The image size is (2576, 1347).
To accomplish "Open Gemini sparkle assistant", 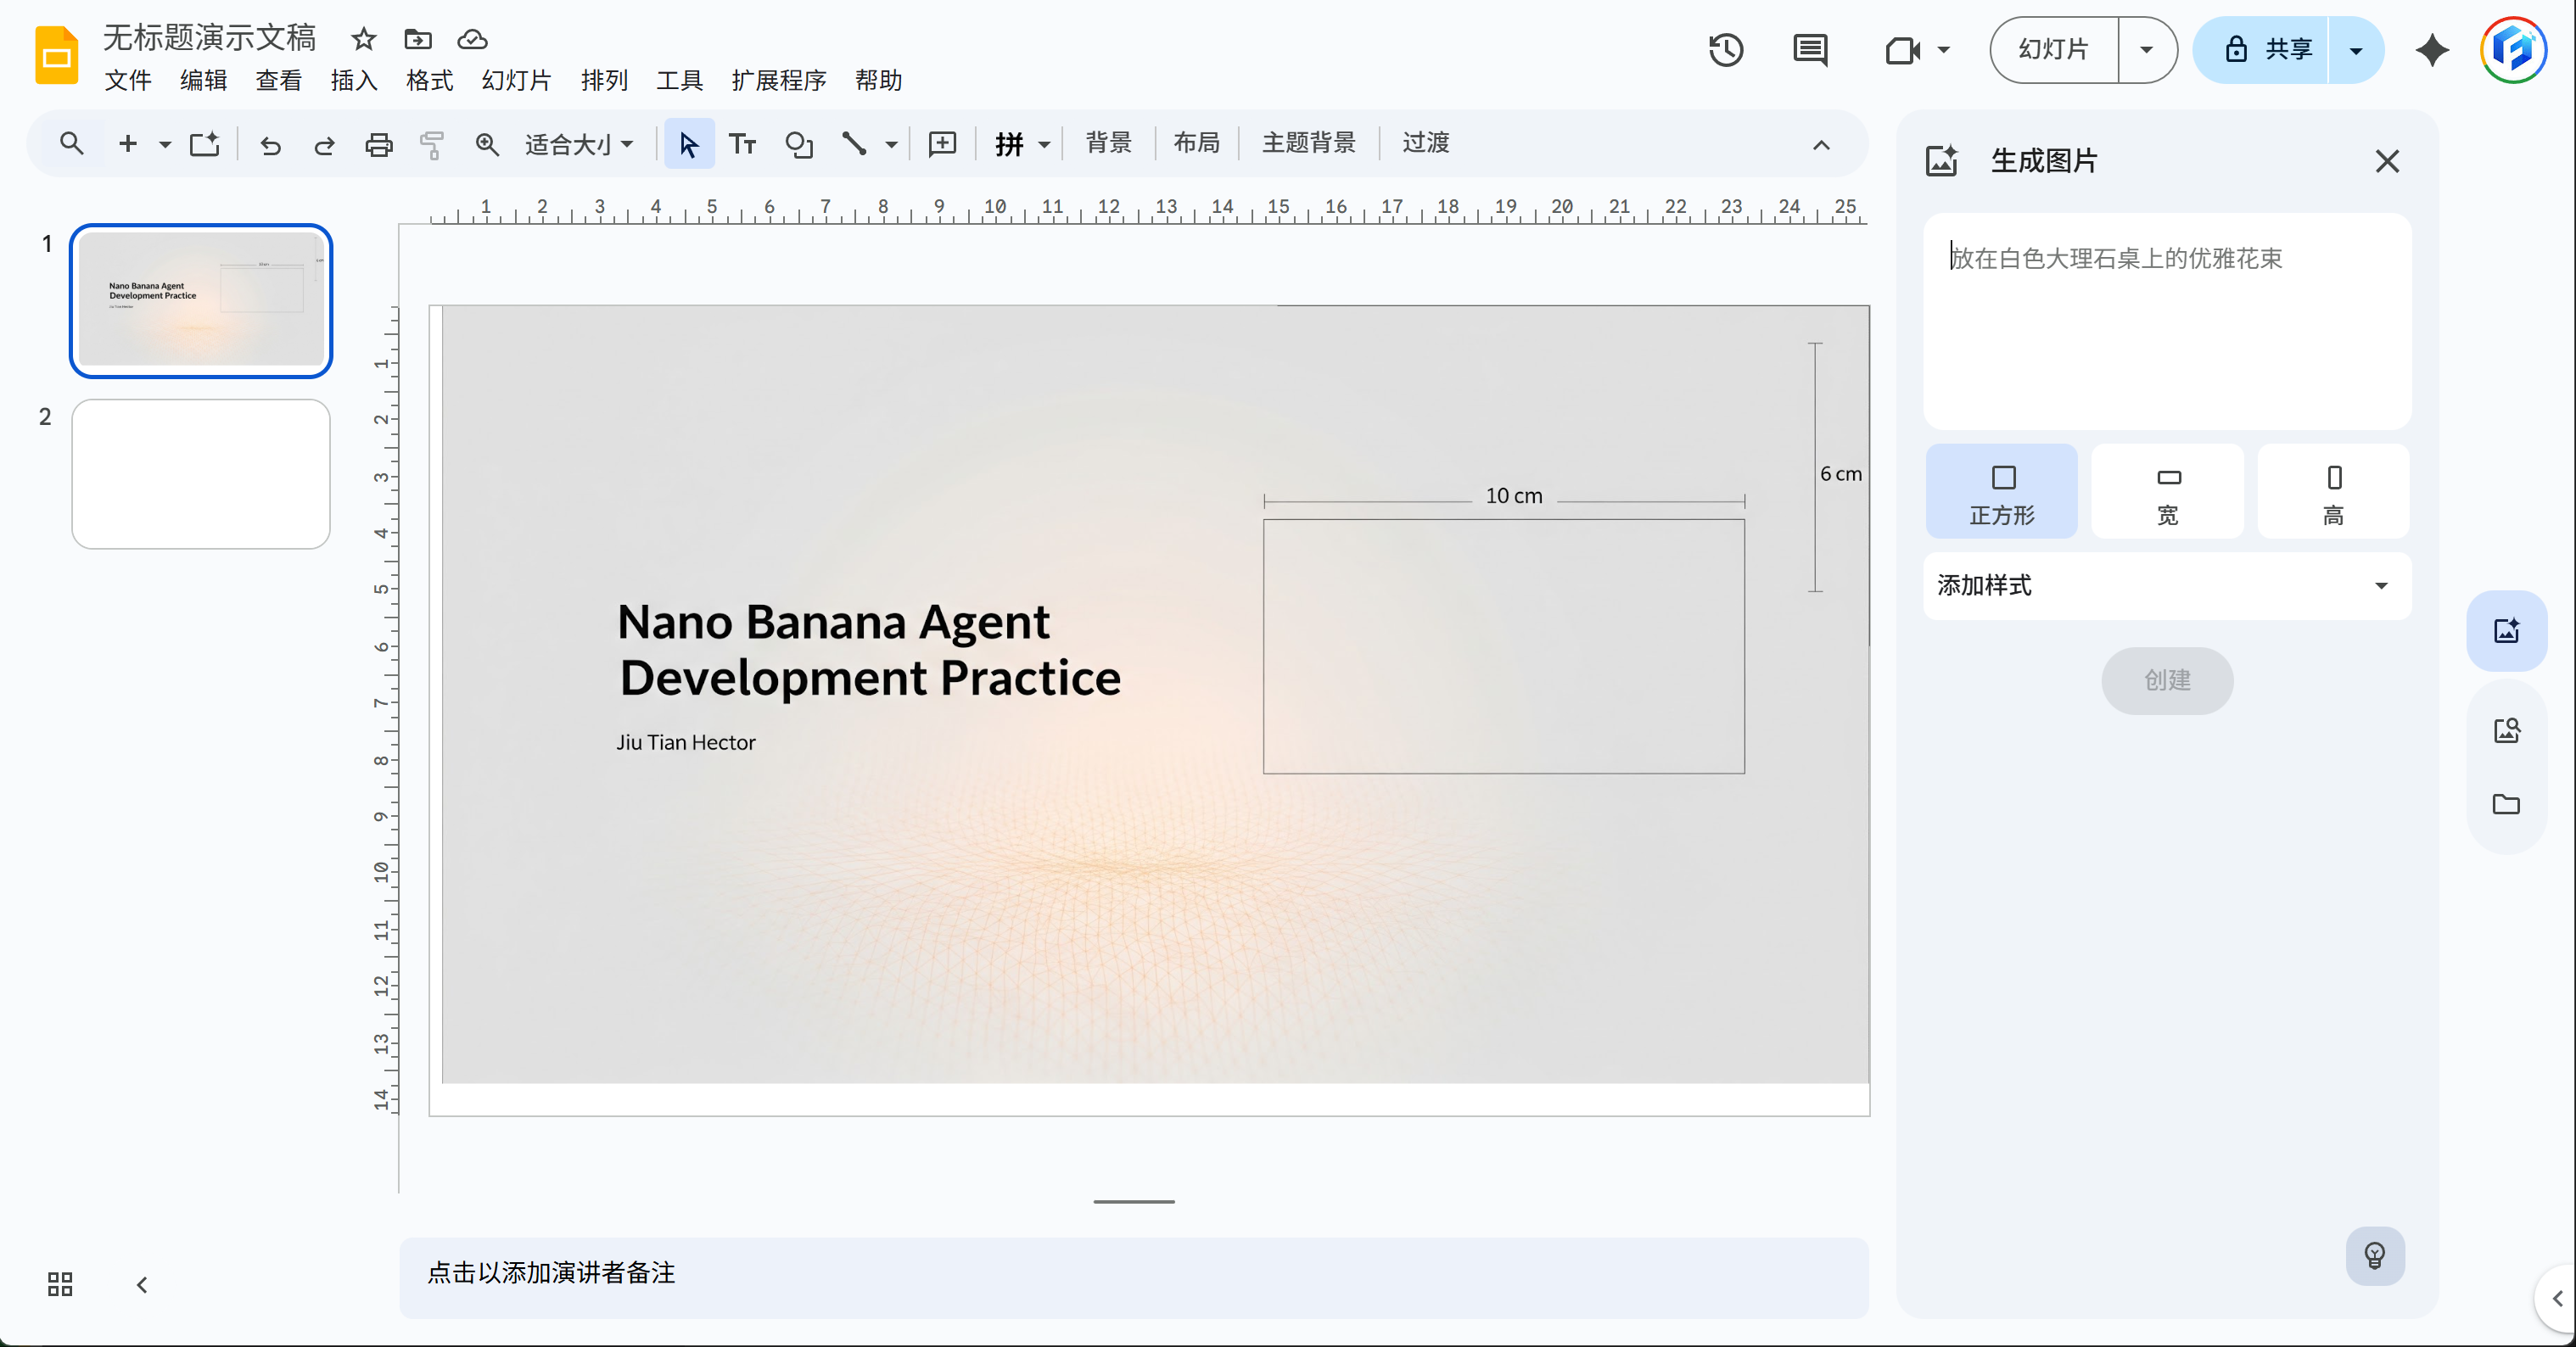I will point(2432,50).
